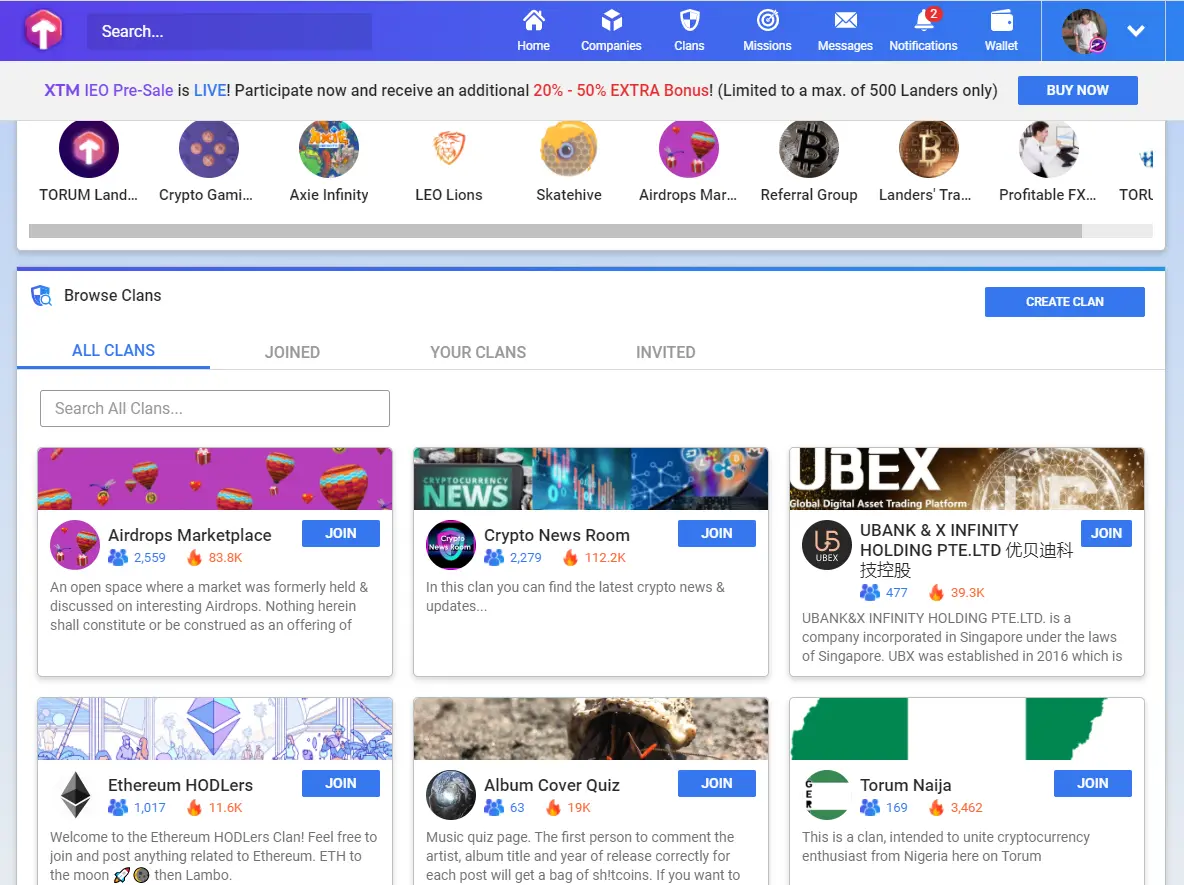Join the Album Cover Quiz clan
The height and width of the screenshot is (885, 1184).
pyautogui.click(x=717, y=784)
